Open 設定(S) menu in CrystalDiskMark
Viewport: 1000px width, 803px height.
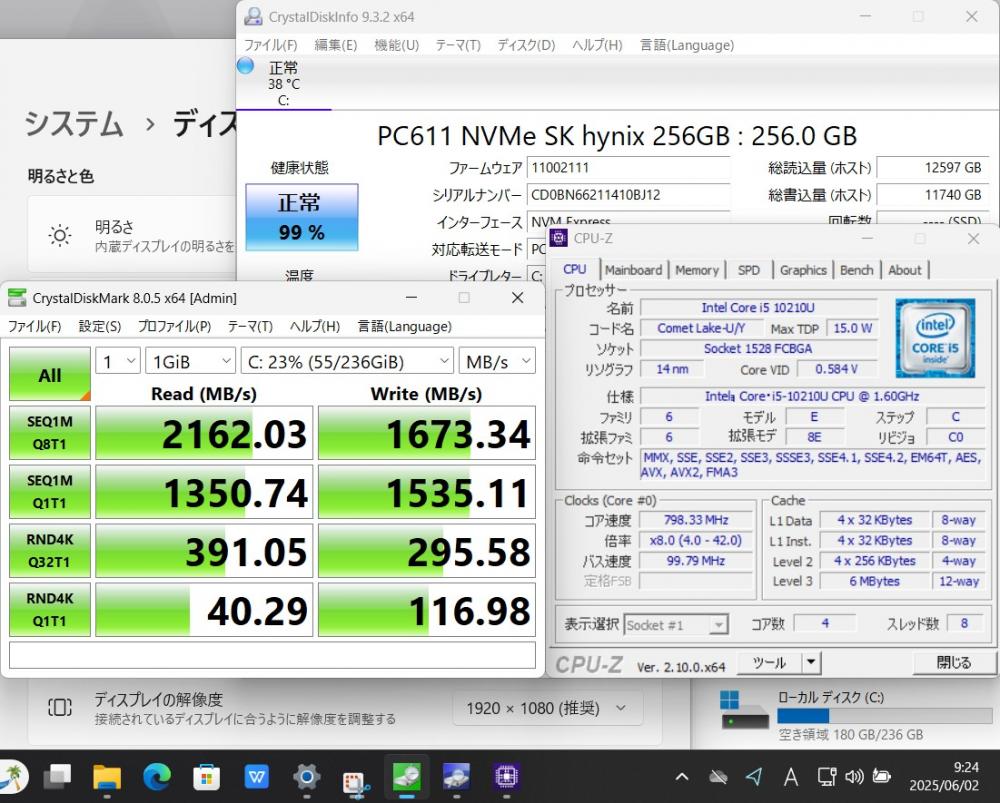99,327
